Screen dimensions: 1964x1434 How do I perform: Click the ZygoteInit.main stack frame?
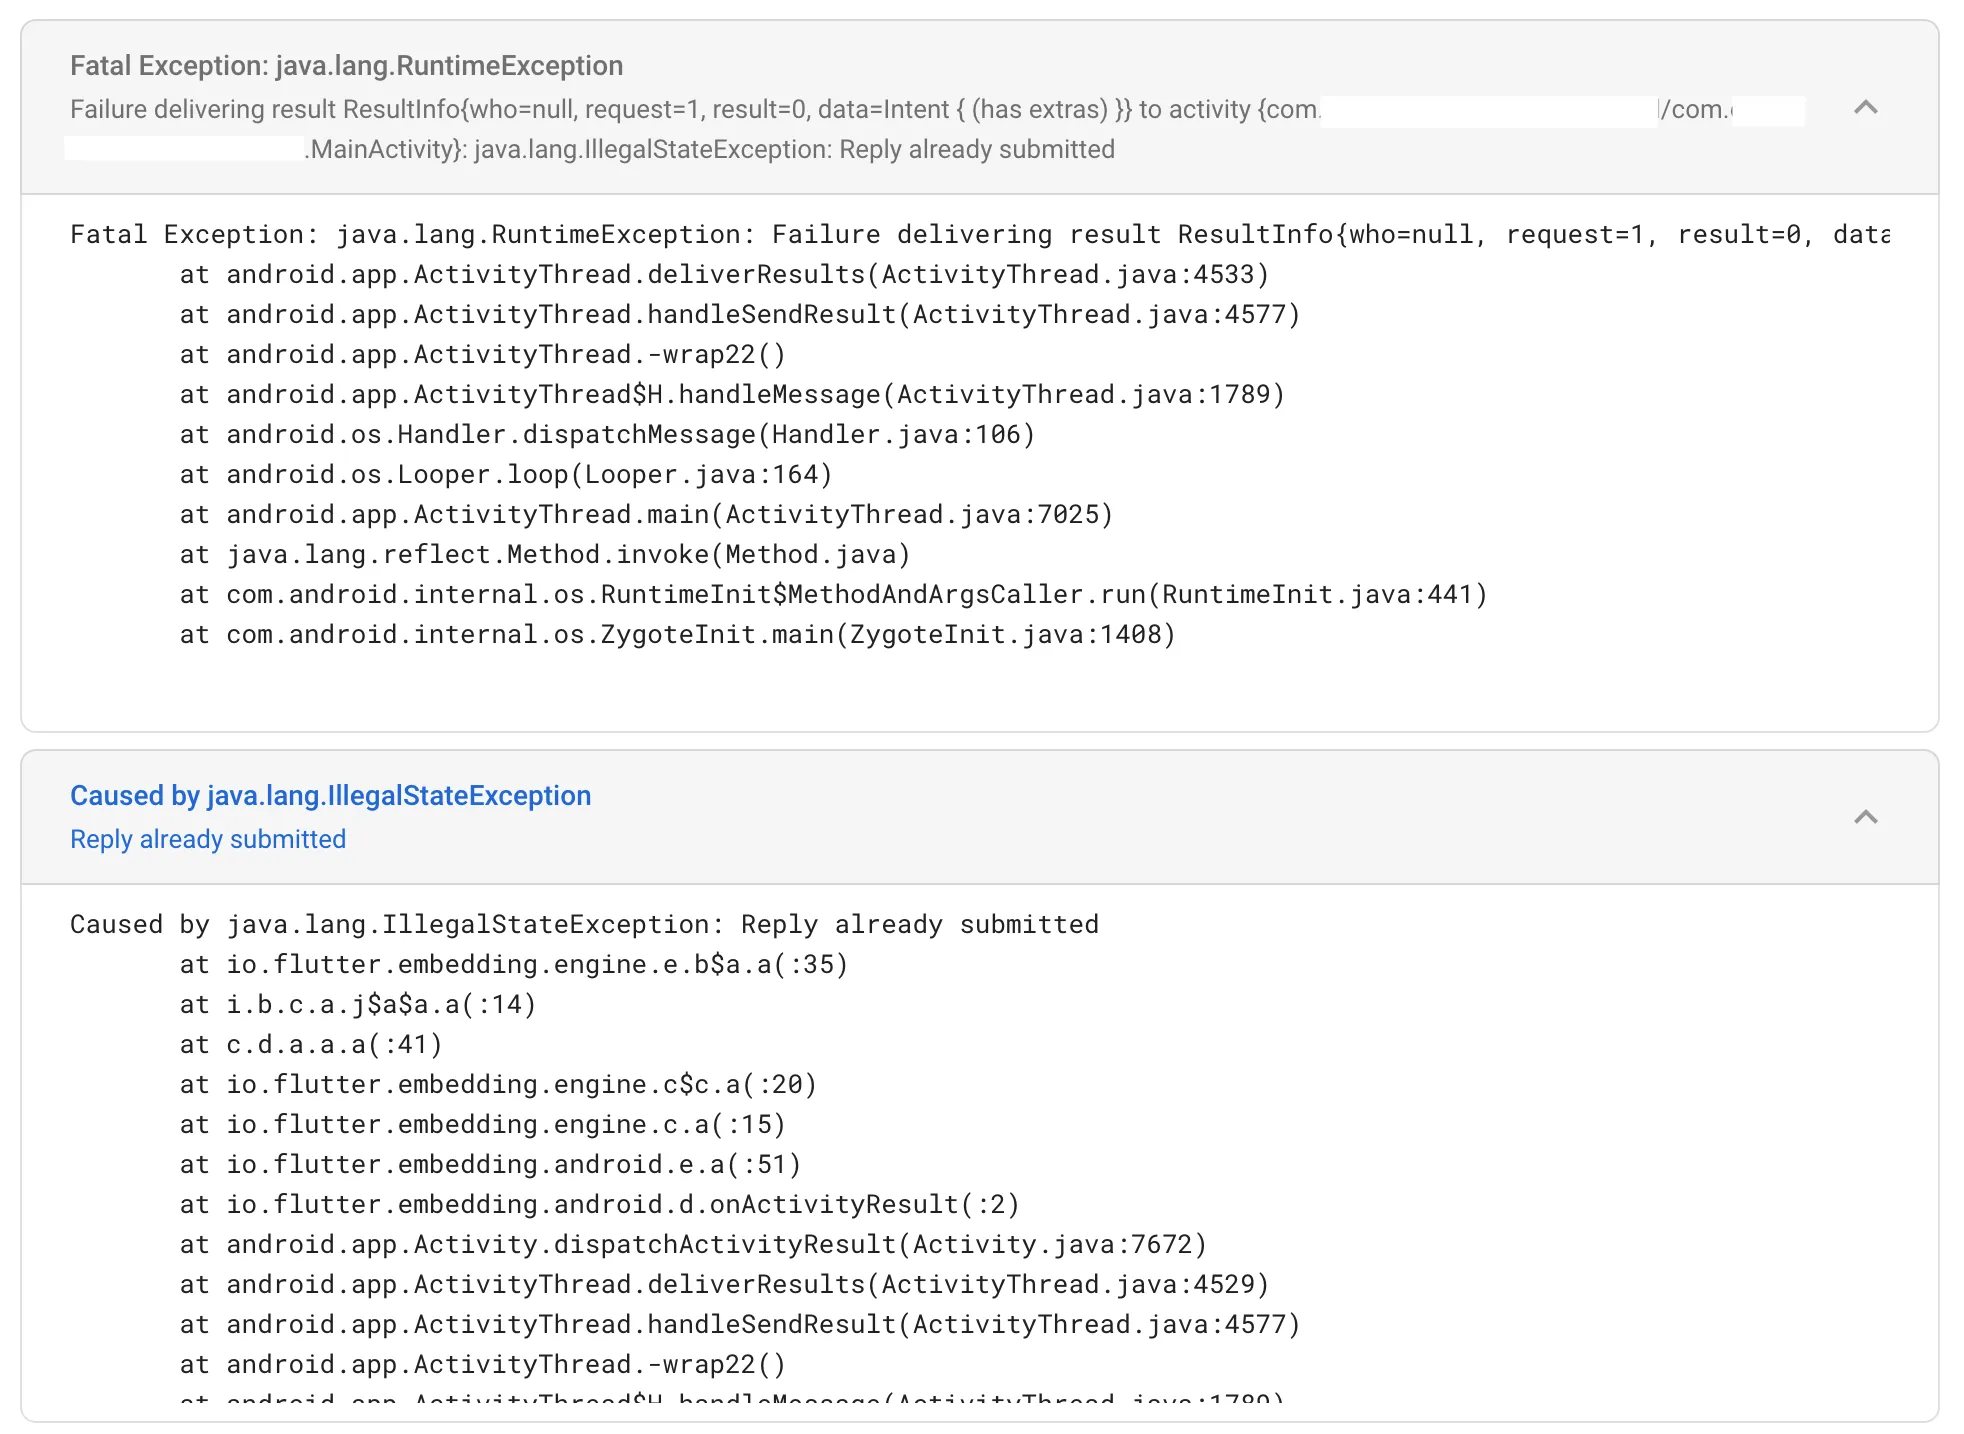coord(678,635)
